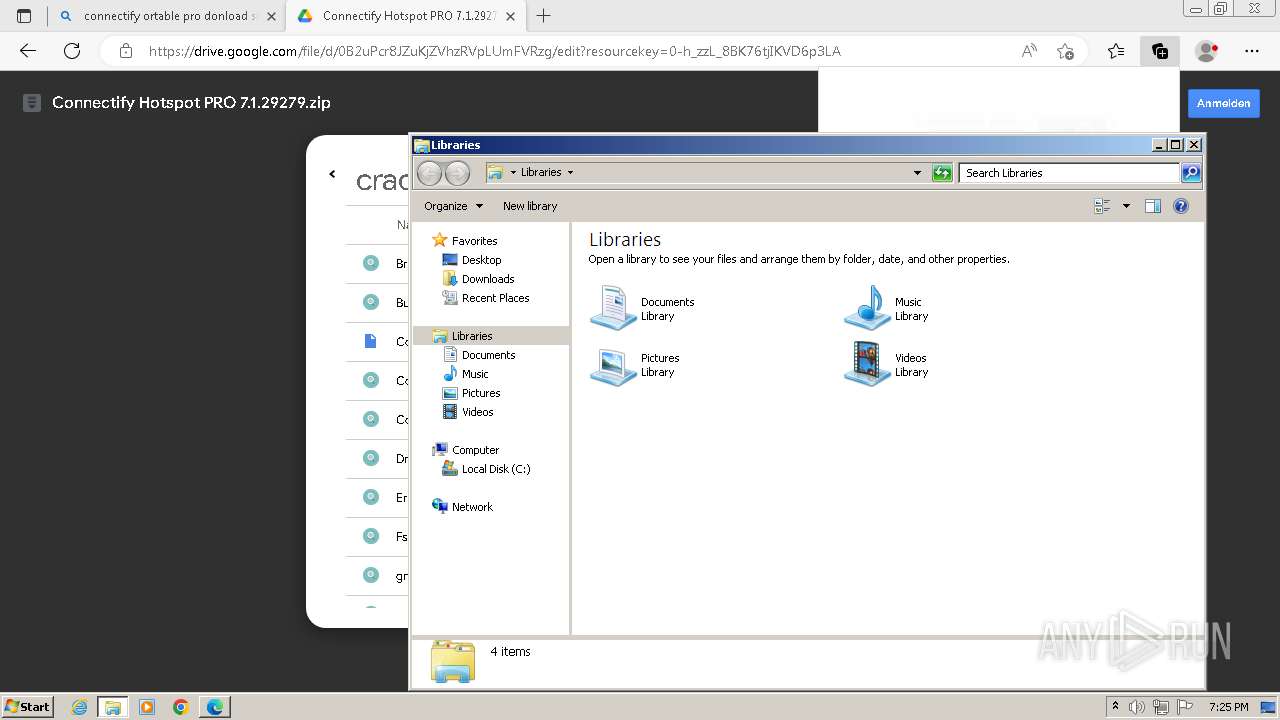This screenshot has height=720, width=1280.
Task: Open Edge Favorites list icon
Action: click(x=1116, y=51)
